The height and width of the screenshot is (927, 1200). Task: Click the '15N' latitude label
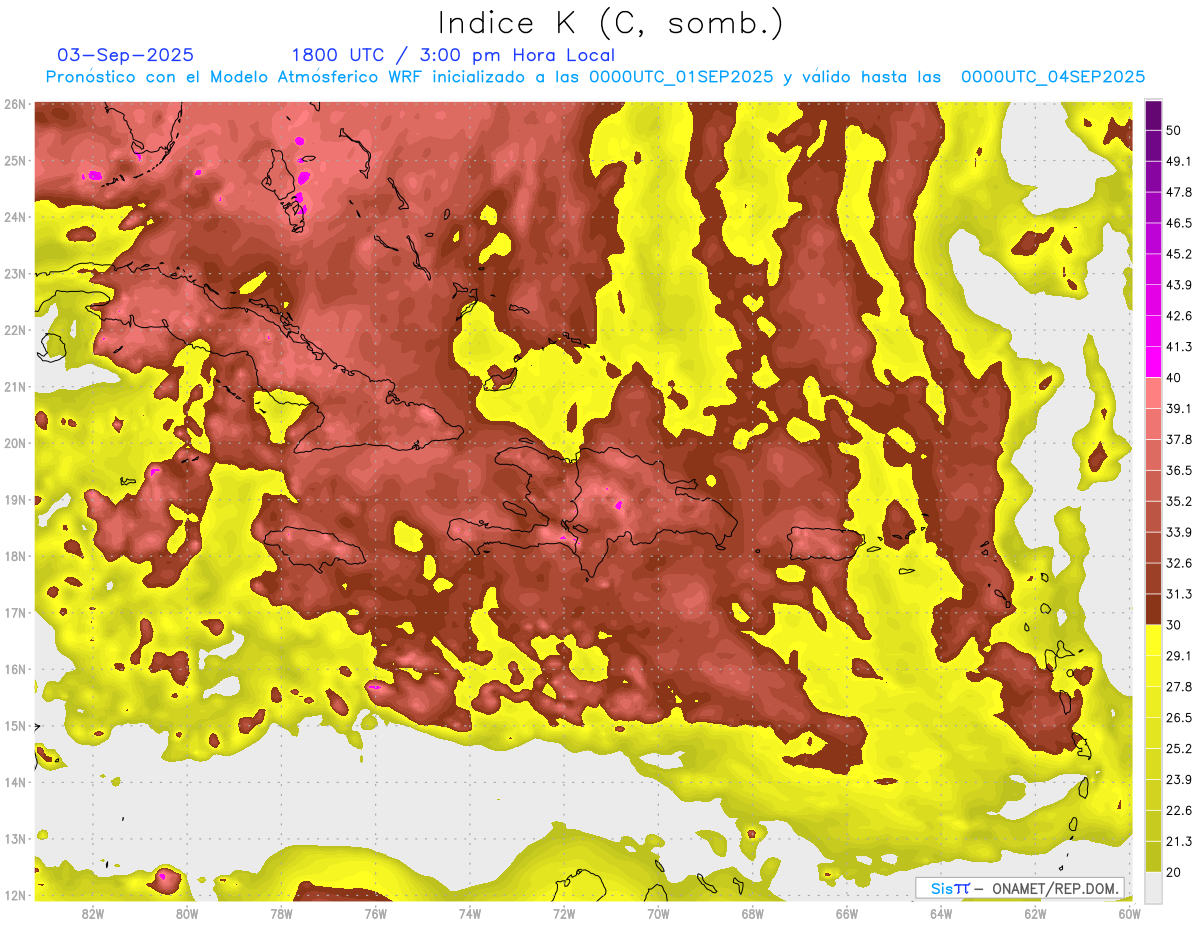(14, 726)
